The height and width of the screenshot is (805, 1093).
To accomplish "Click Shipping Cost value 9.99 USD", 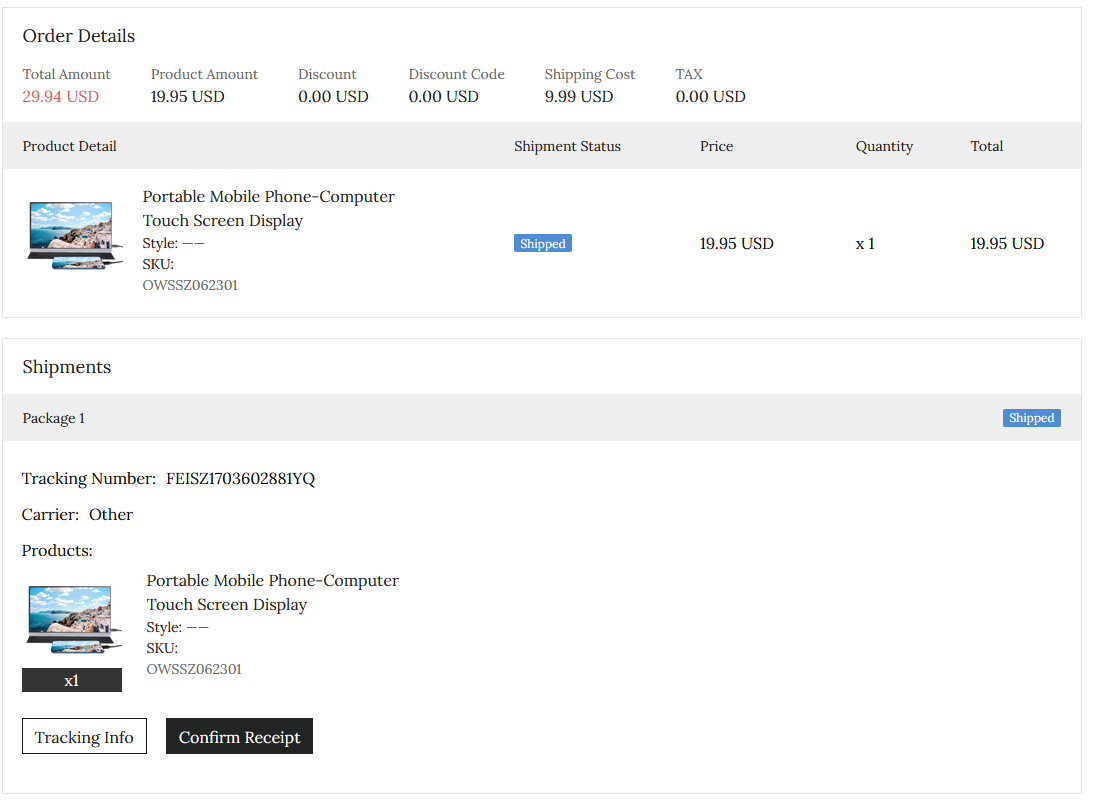I will [579, 97].
